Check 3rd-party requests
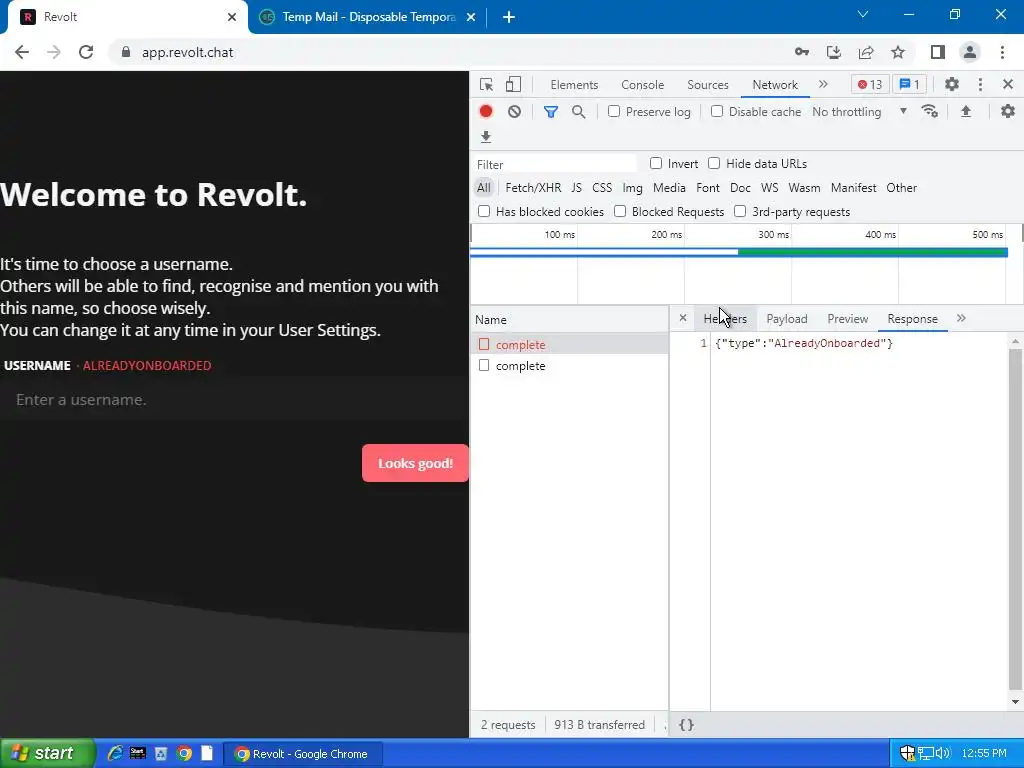Viewport: 1024px width, 768px height. click(x=740, y=211)
